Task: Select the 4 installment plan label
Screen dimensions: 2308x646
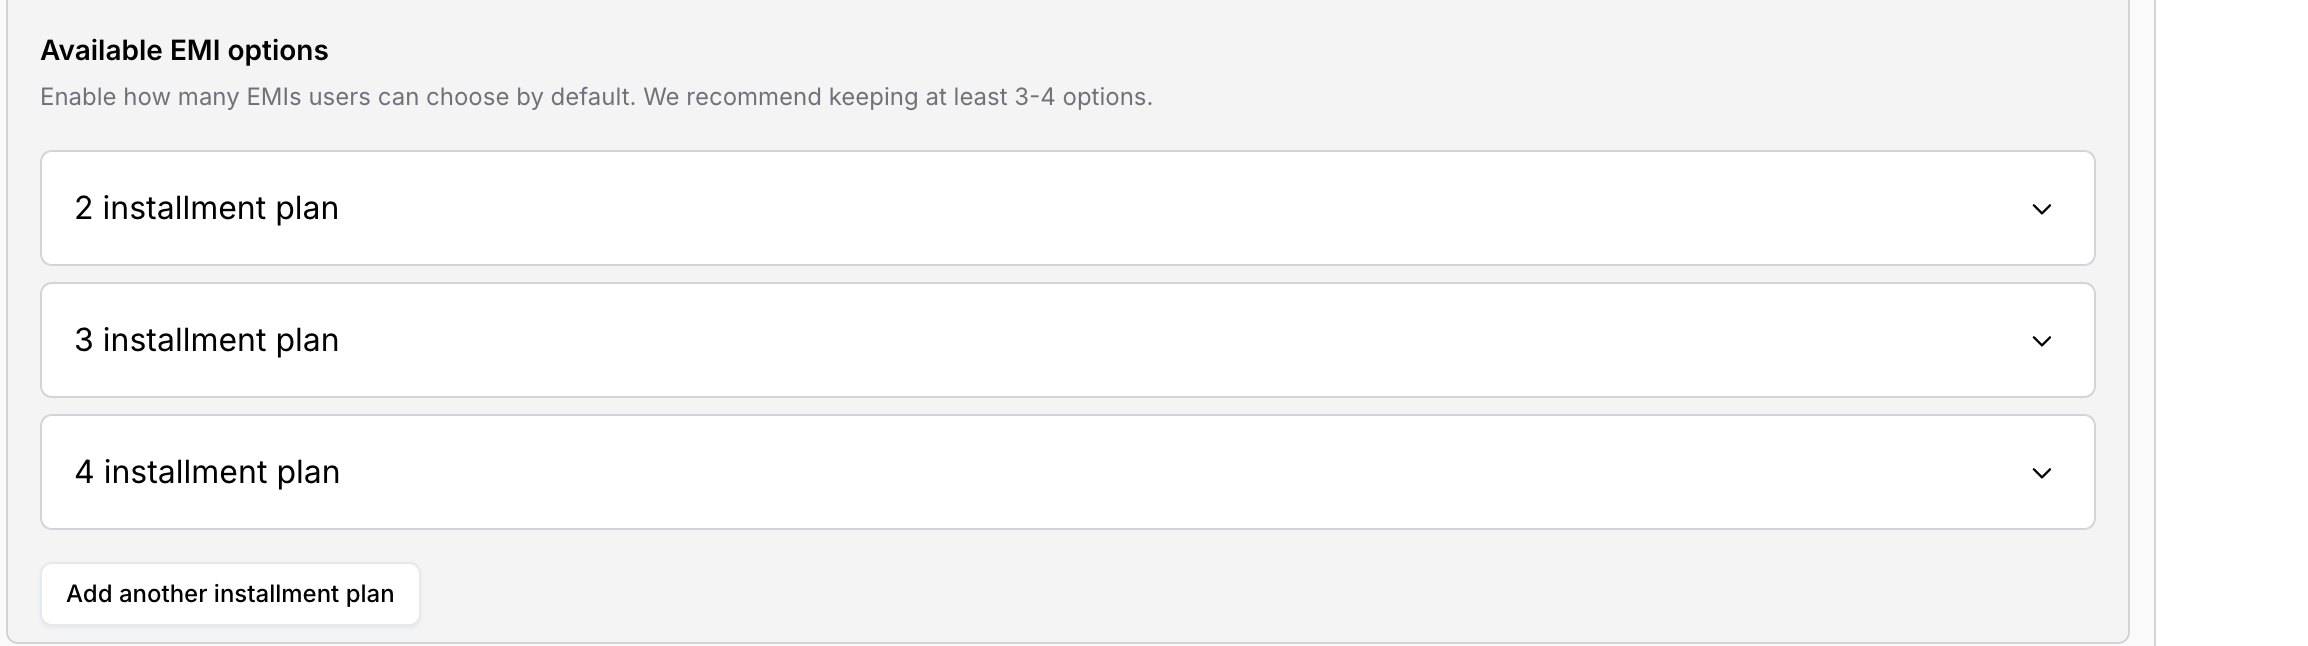Action: coord(206,471)
